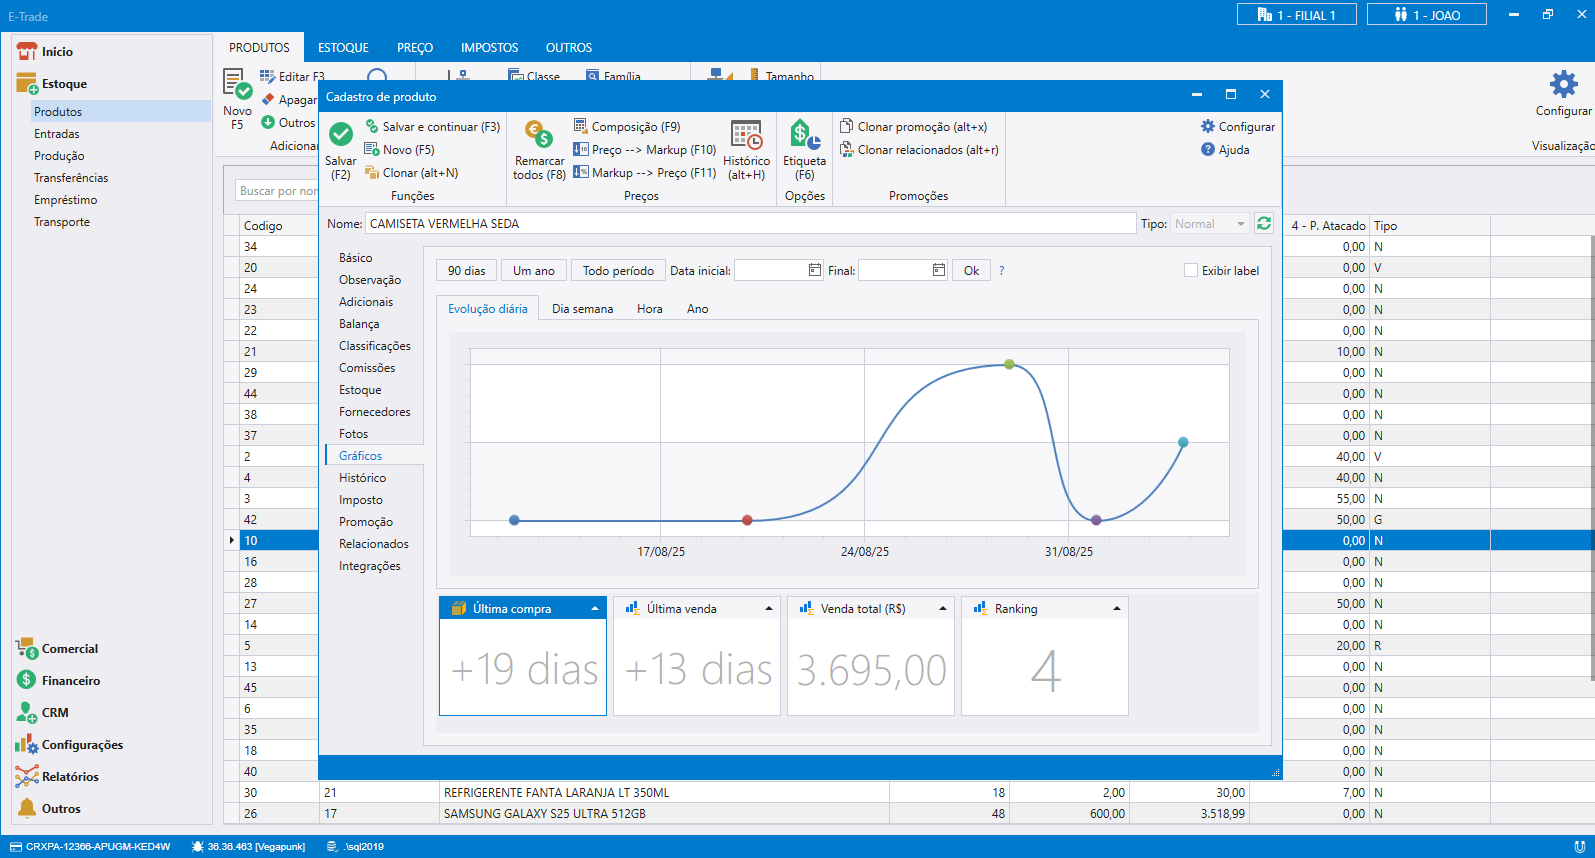This screenshot has height=858, width=1595.
Task: Click the Ajuda help icon
Action: pyautogui.click(x=1208, y=150)
